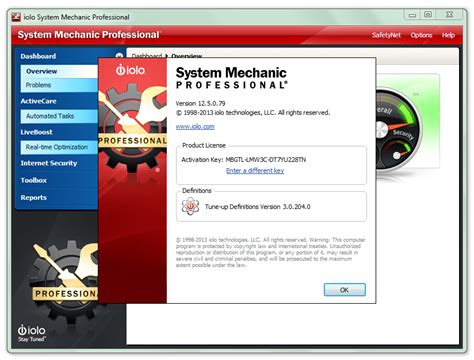Click the Security gauge dial

396,155
